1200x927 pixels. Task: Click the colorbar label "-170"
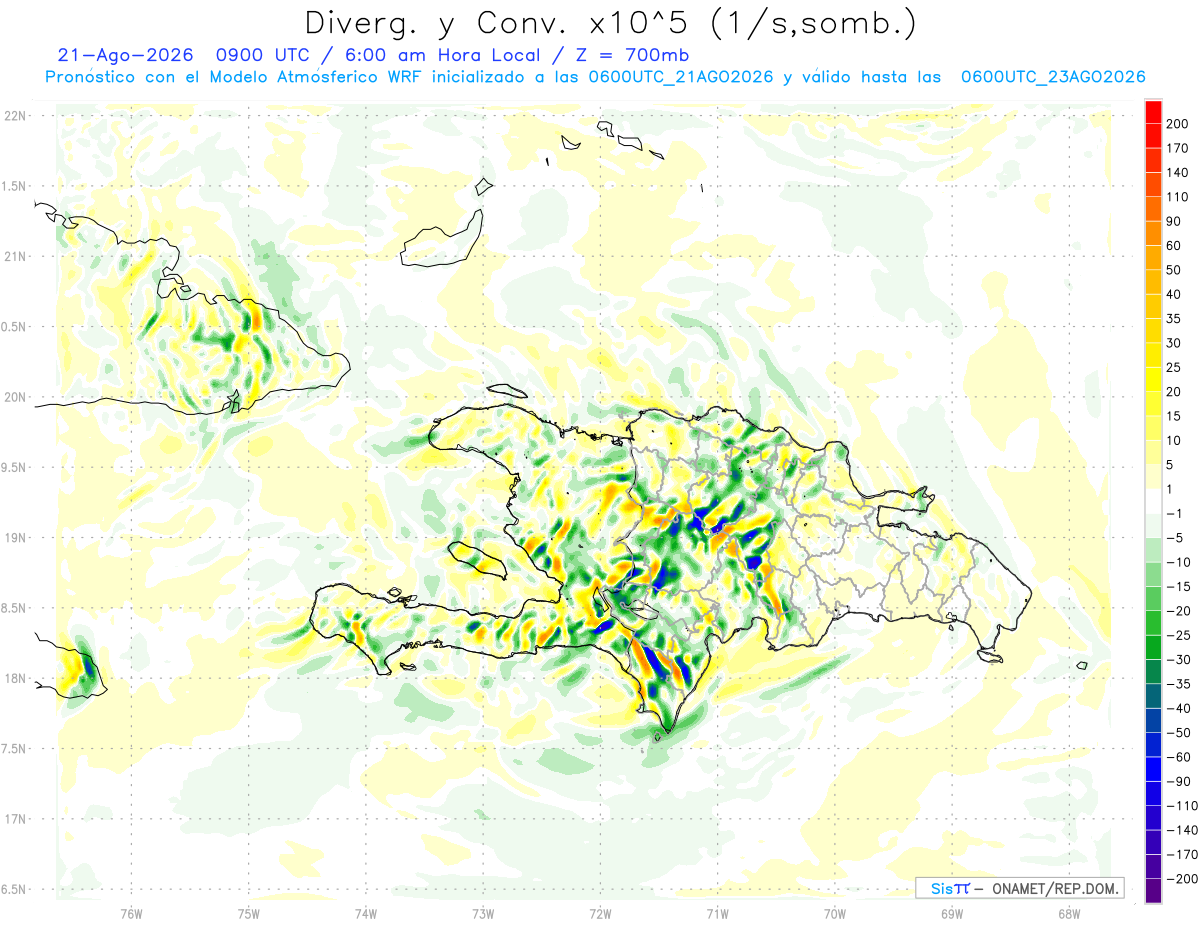1184,855
